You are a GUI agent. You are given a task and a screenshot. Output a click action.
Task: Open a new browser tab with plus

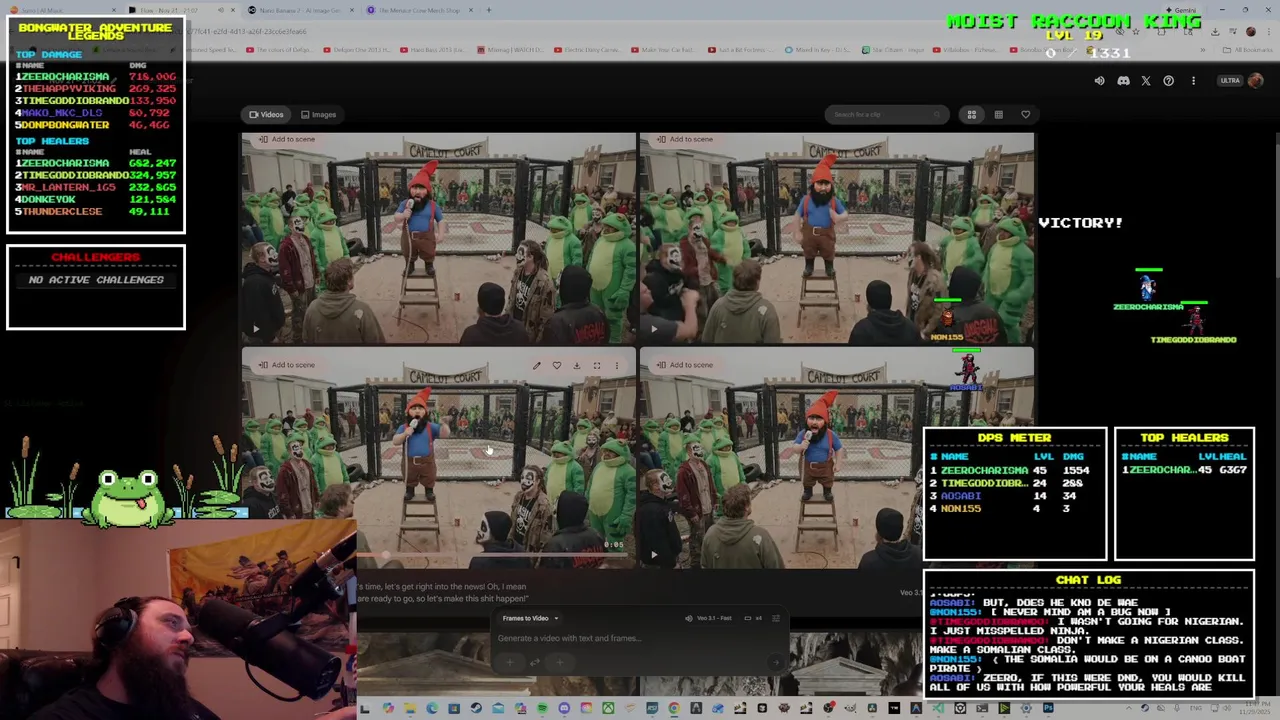pyautogui.click(x=489, y=10)
